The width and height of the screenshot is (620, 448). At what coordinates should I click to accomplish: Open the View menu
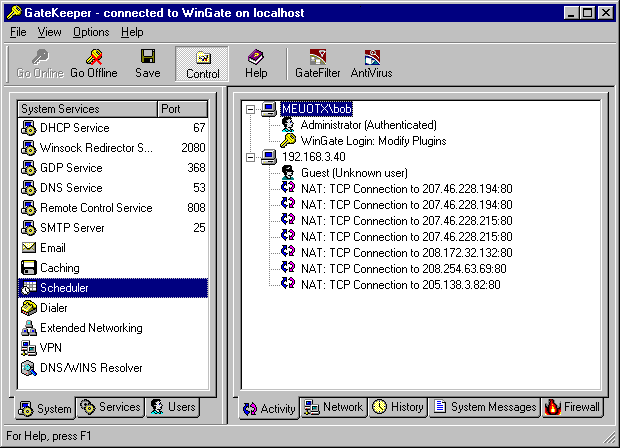click(49, 32)
